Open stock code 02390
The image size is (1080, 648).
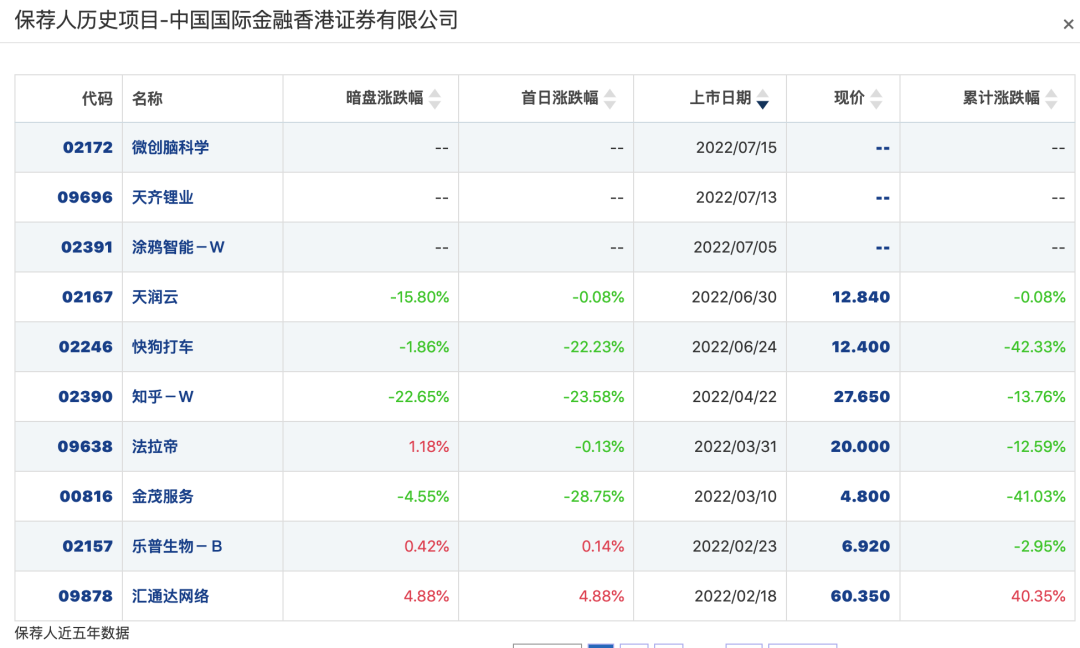[x=85, y=397]
